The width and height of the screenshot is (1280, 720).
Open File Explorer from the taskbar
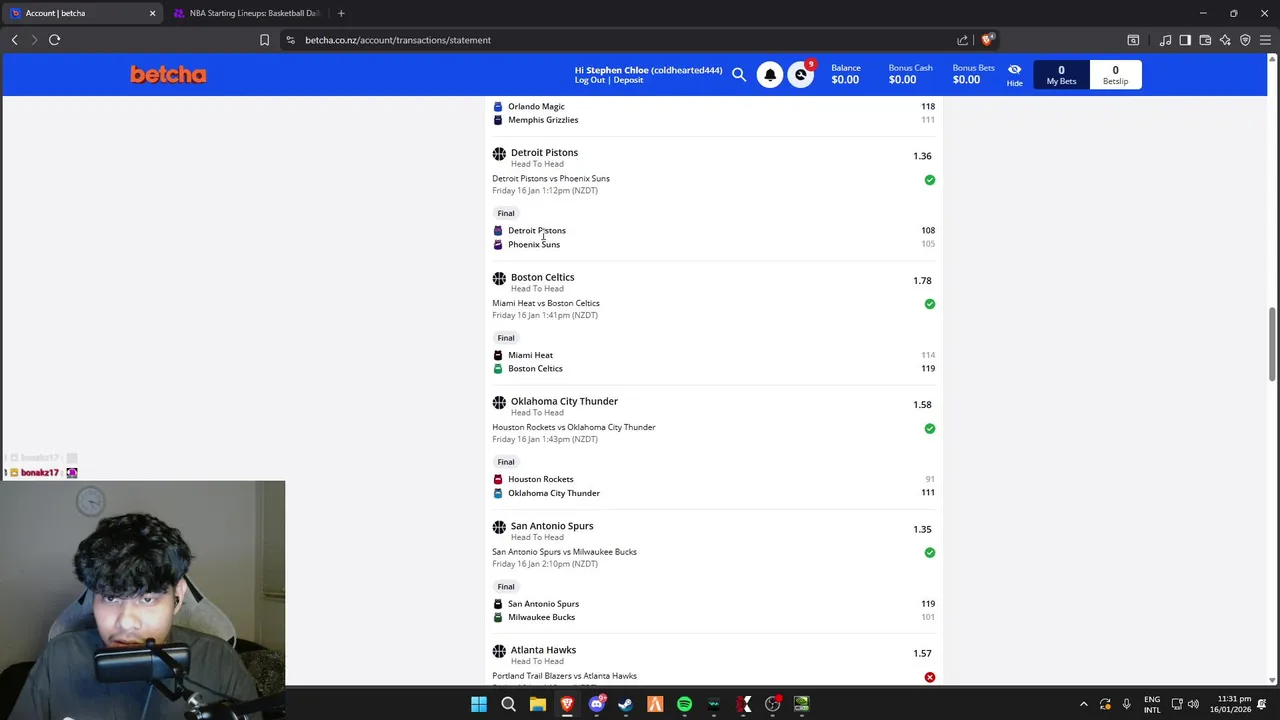[537, 704]
